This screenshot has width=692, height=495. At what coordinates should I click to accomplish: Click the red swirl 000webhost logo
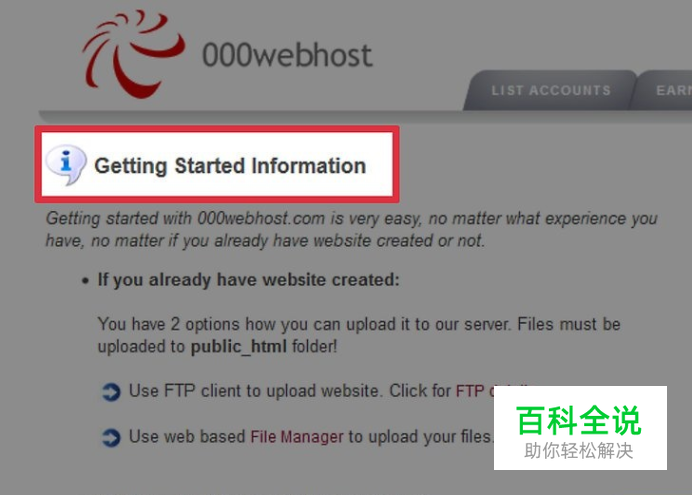133,54
